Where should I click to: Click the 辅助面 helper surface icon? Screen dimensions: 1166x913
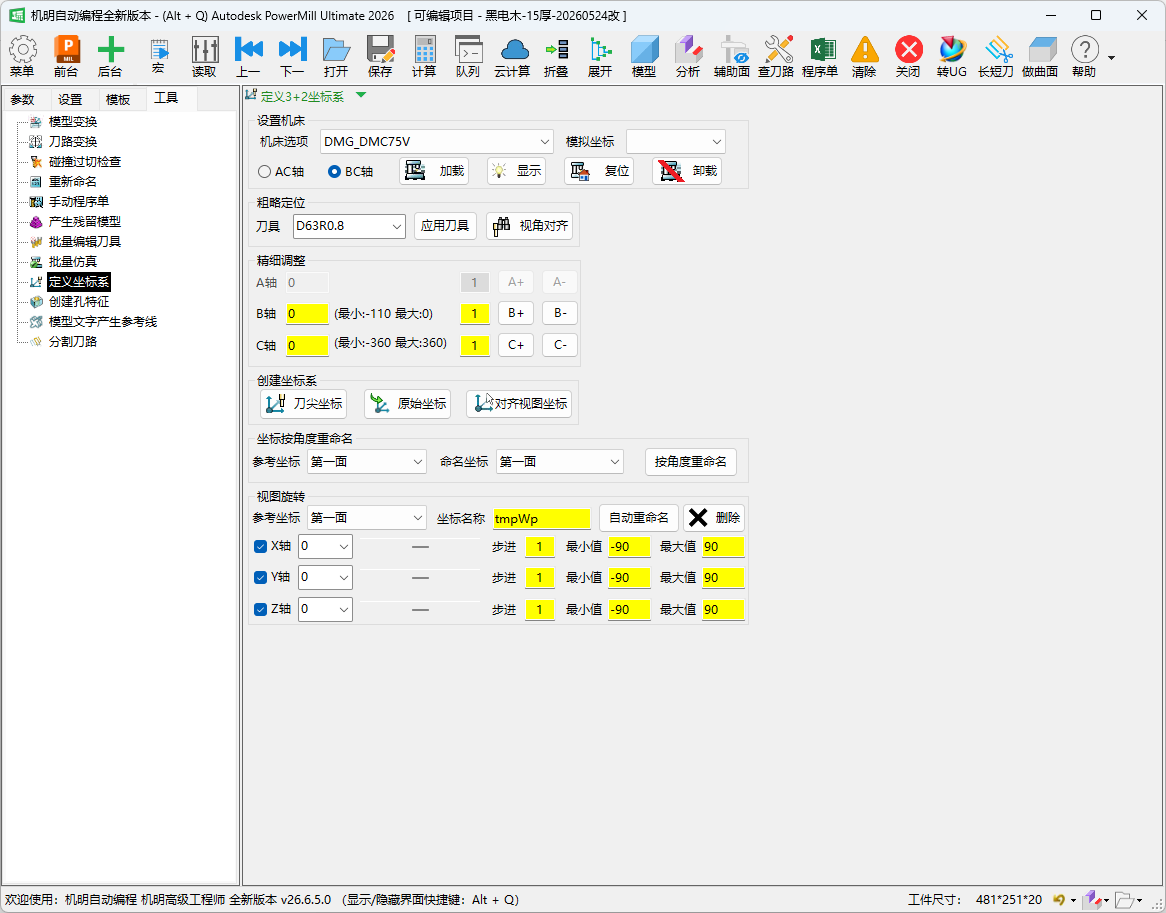pos(732,57)
